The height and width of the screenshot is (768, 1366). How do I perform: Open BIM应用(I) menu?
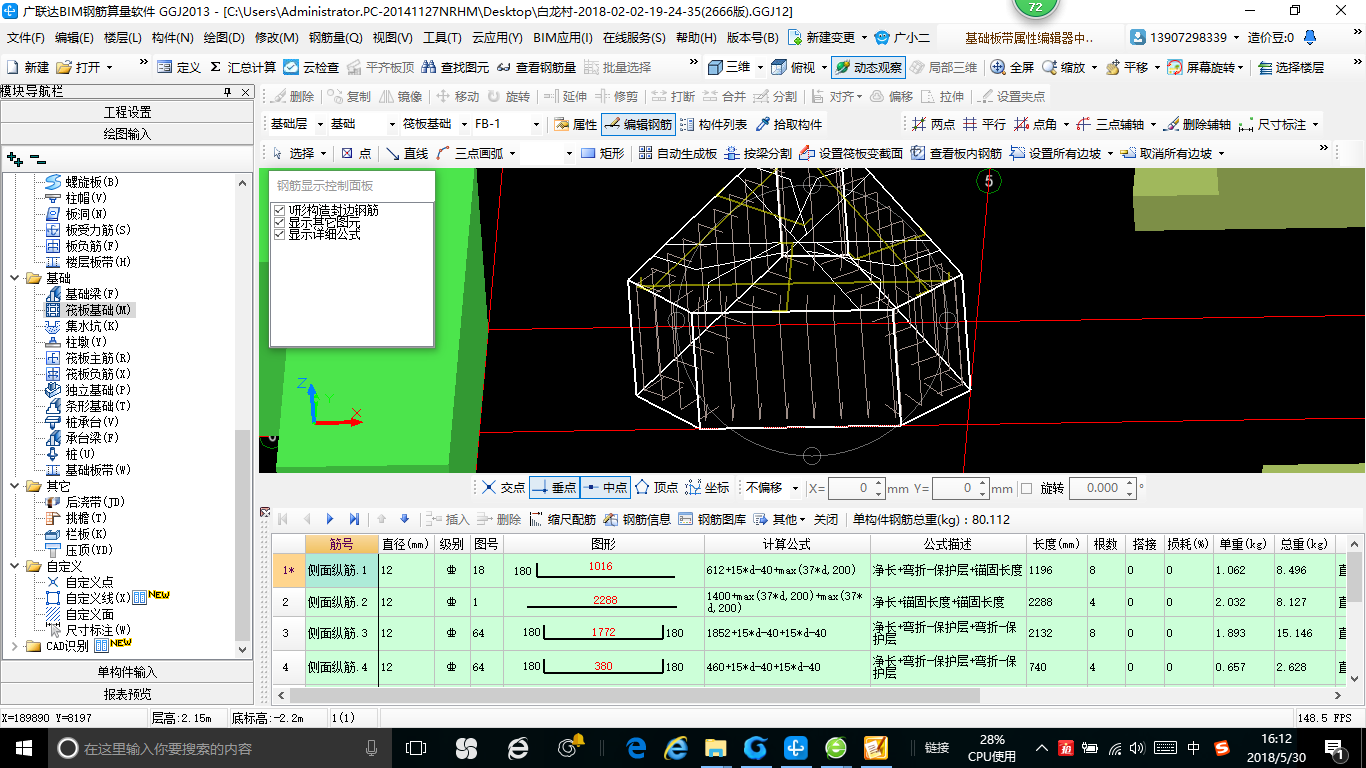coord(563,38)
